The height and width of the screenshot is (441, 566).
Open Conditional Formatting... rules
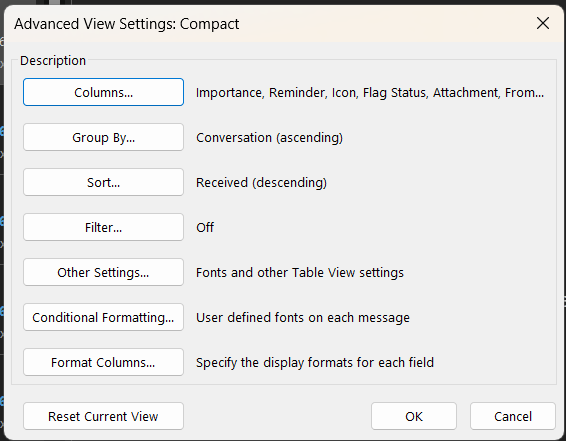point(103,317)
